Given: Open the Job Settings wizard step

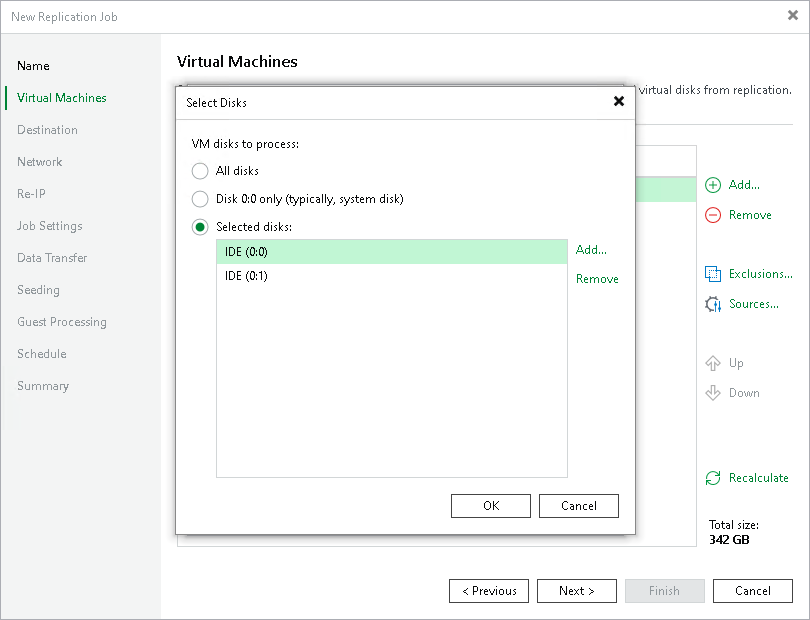Looking at the screenshot, I should pyautogui.click(x=50, y=226).
